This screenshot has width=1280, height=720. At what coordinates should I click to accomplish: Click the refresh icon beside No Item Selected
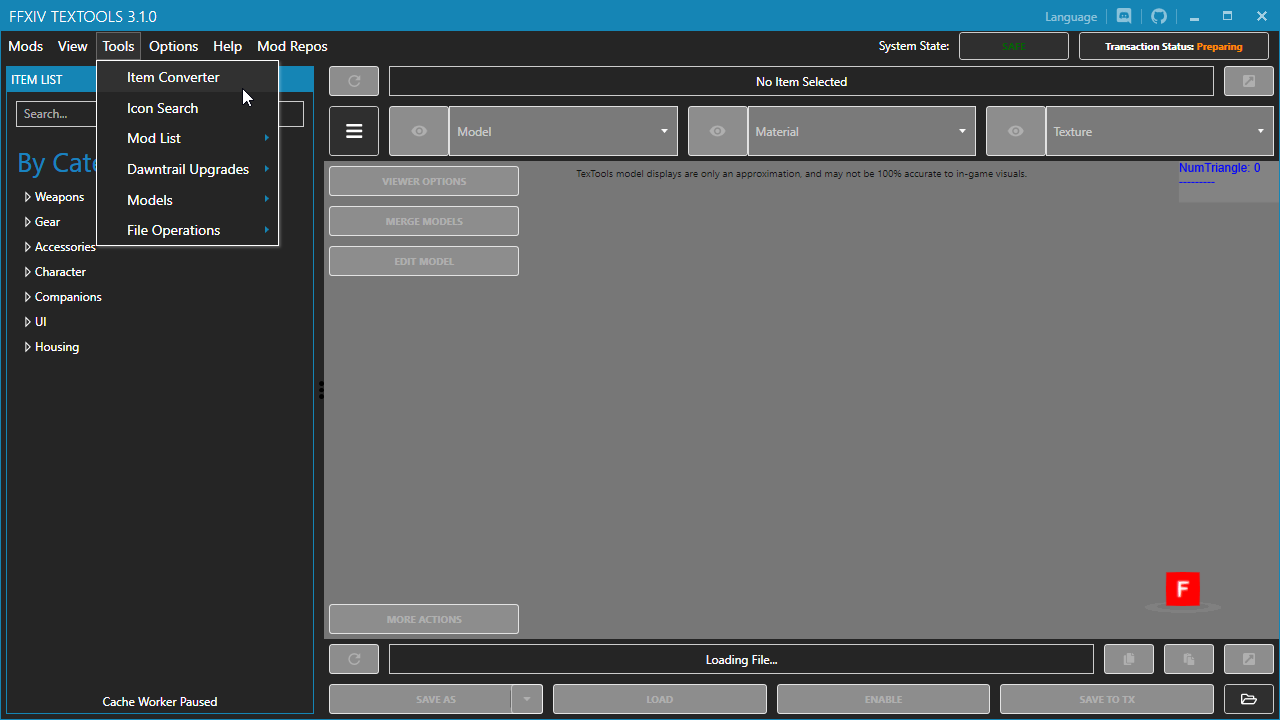coord(354,81)
